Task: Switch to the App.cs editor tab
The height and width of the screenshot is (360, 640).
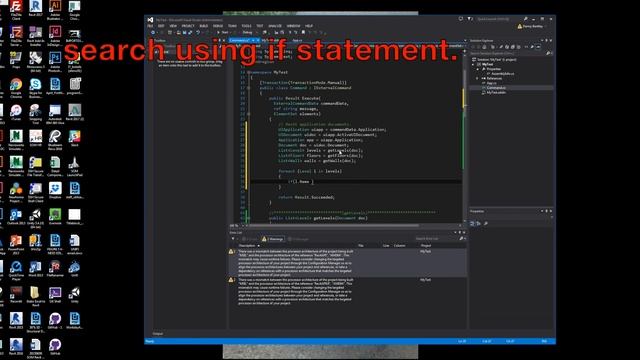Action: (297, 40)
